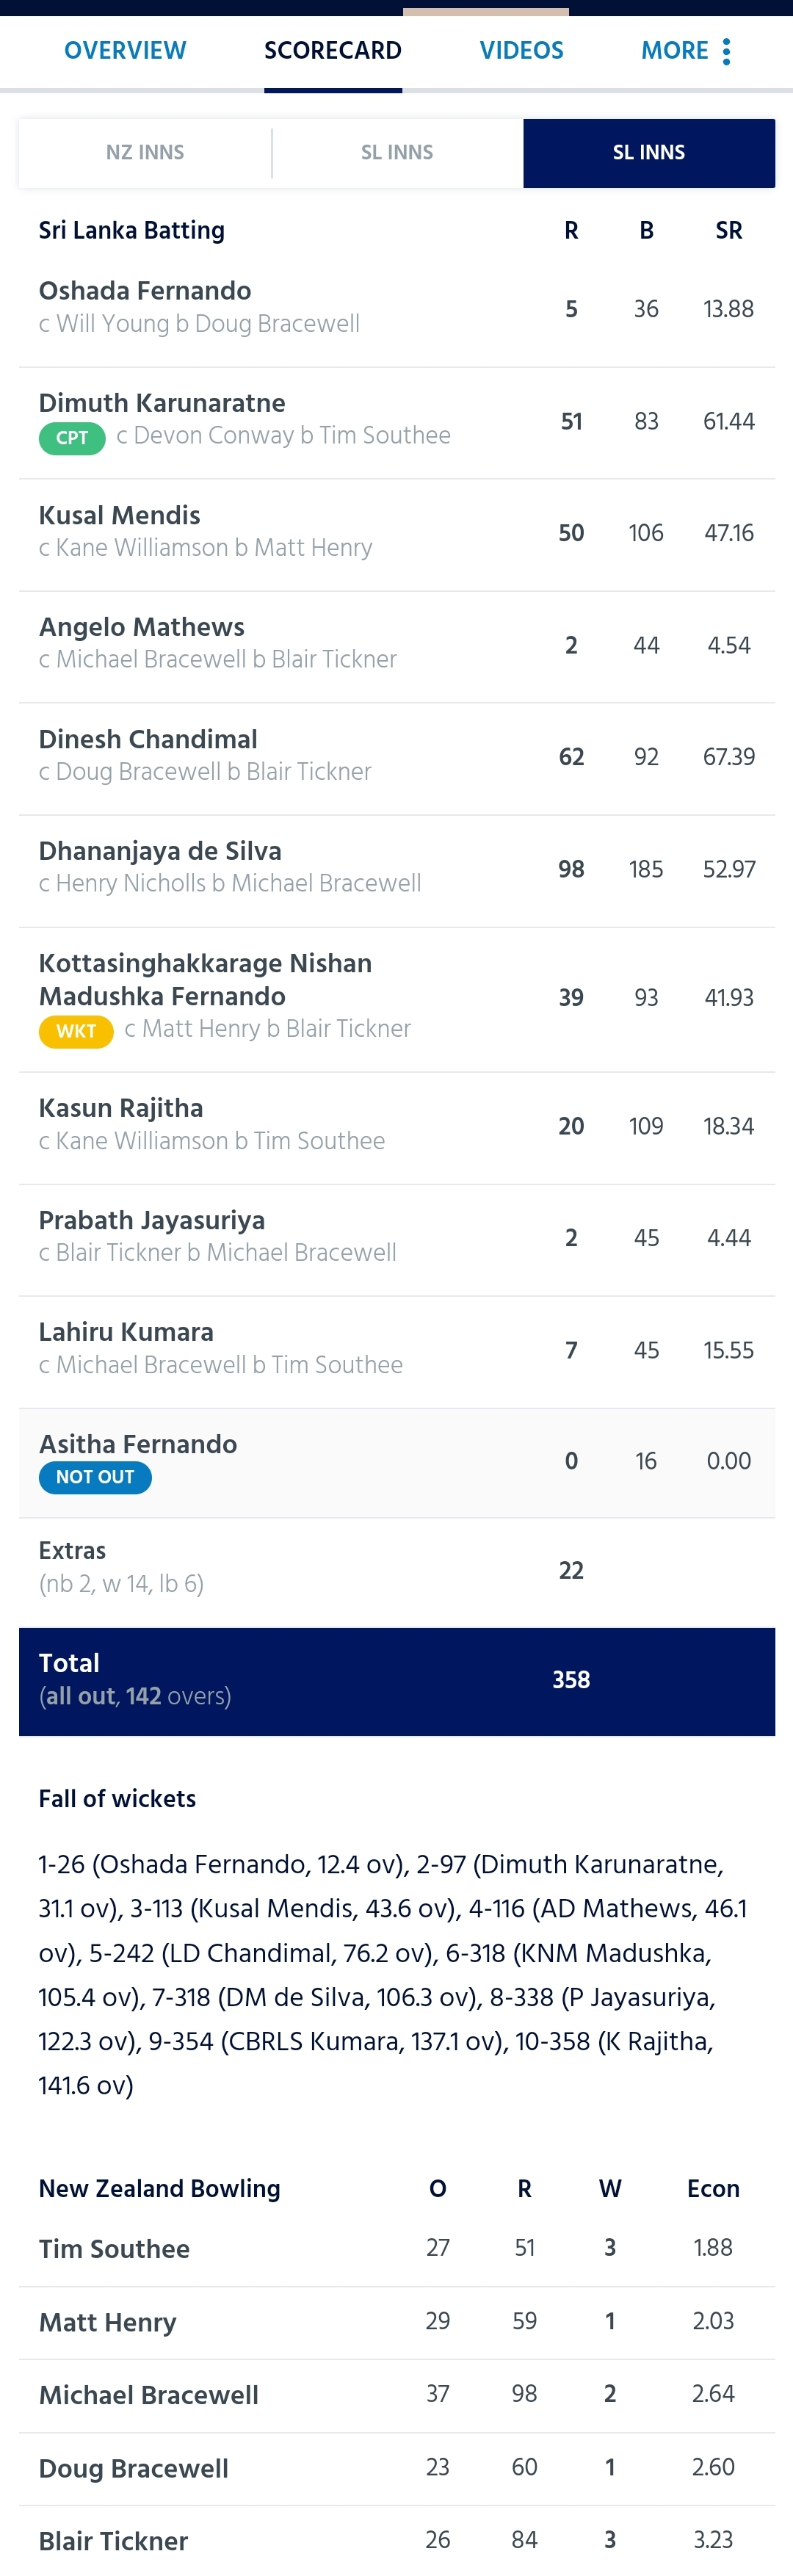Tap the Extras row showing 22
793x2576 pixels.
coord(397,1569)
